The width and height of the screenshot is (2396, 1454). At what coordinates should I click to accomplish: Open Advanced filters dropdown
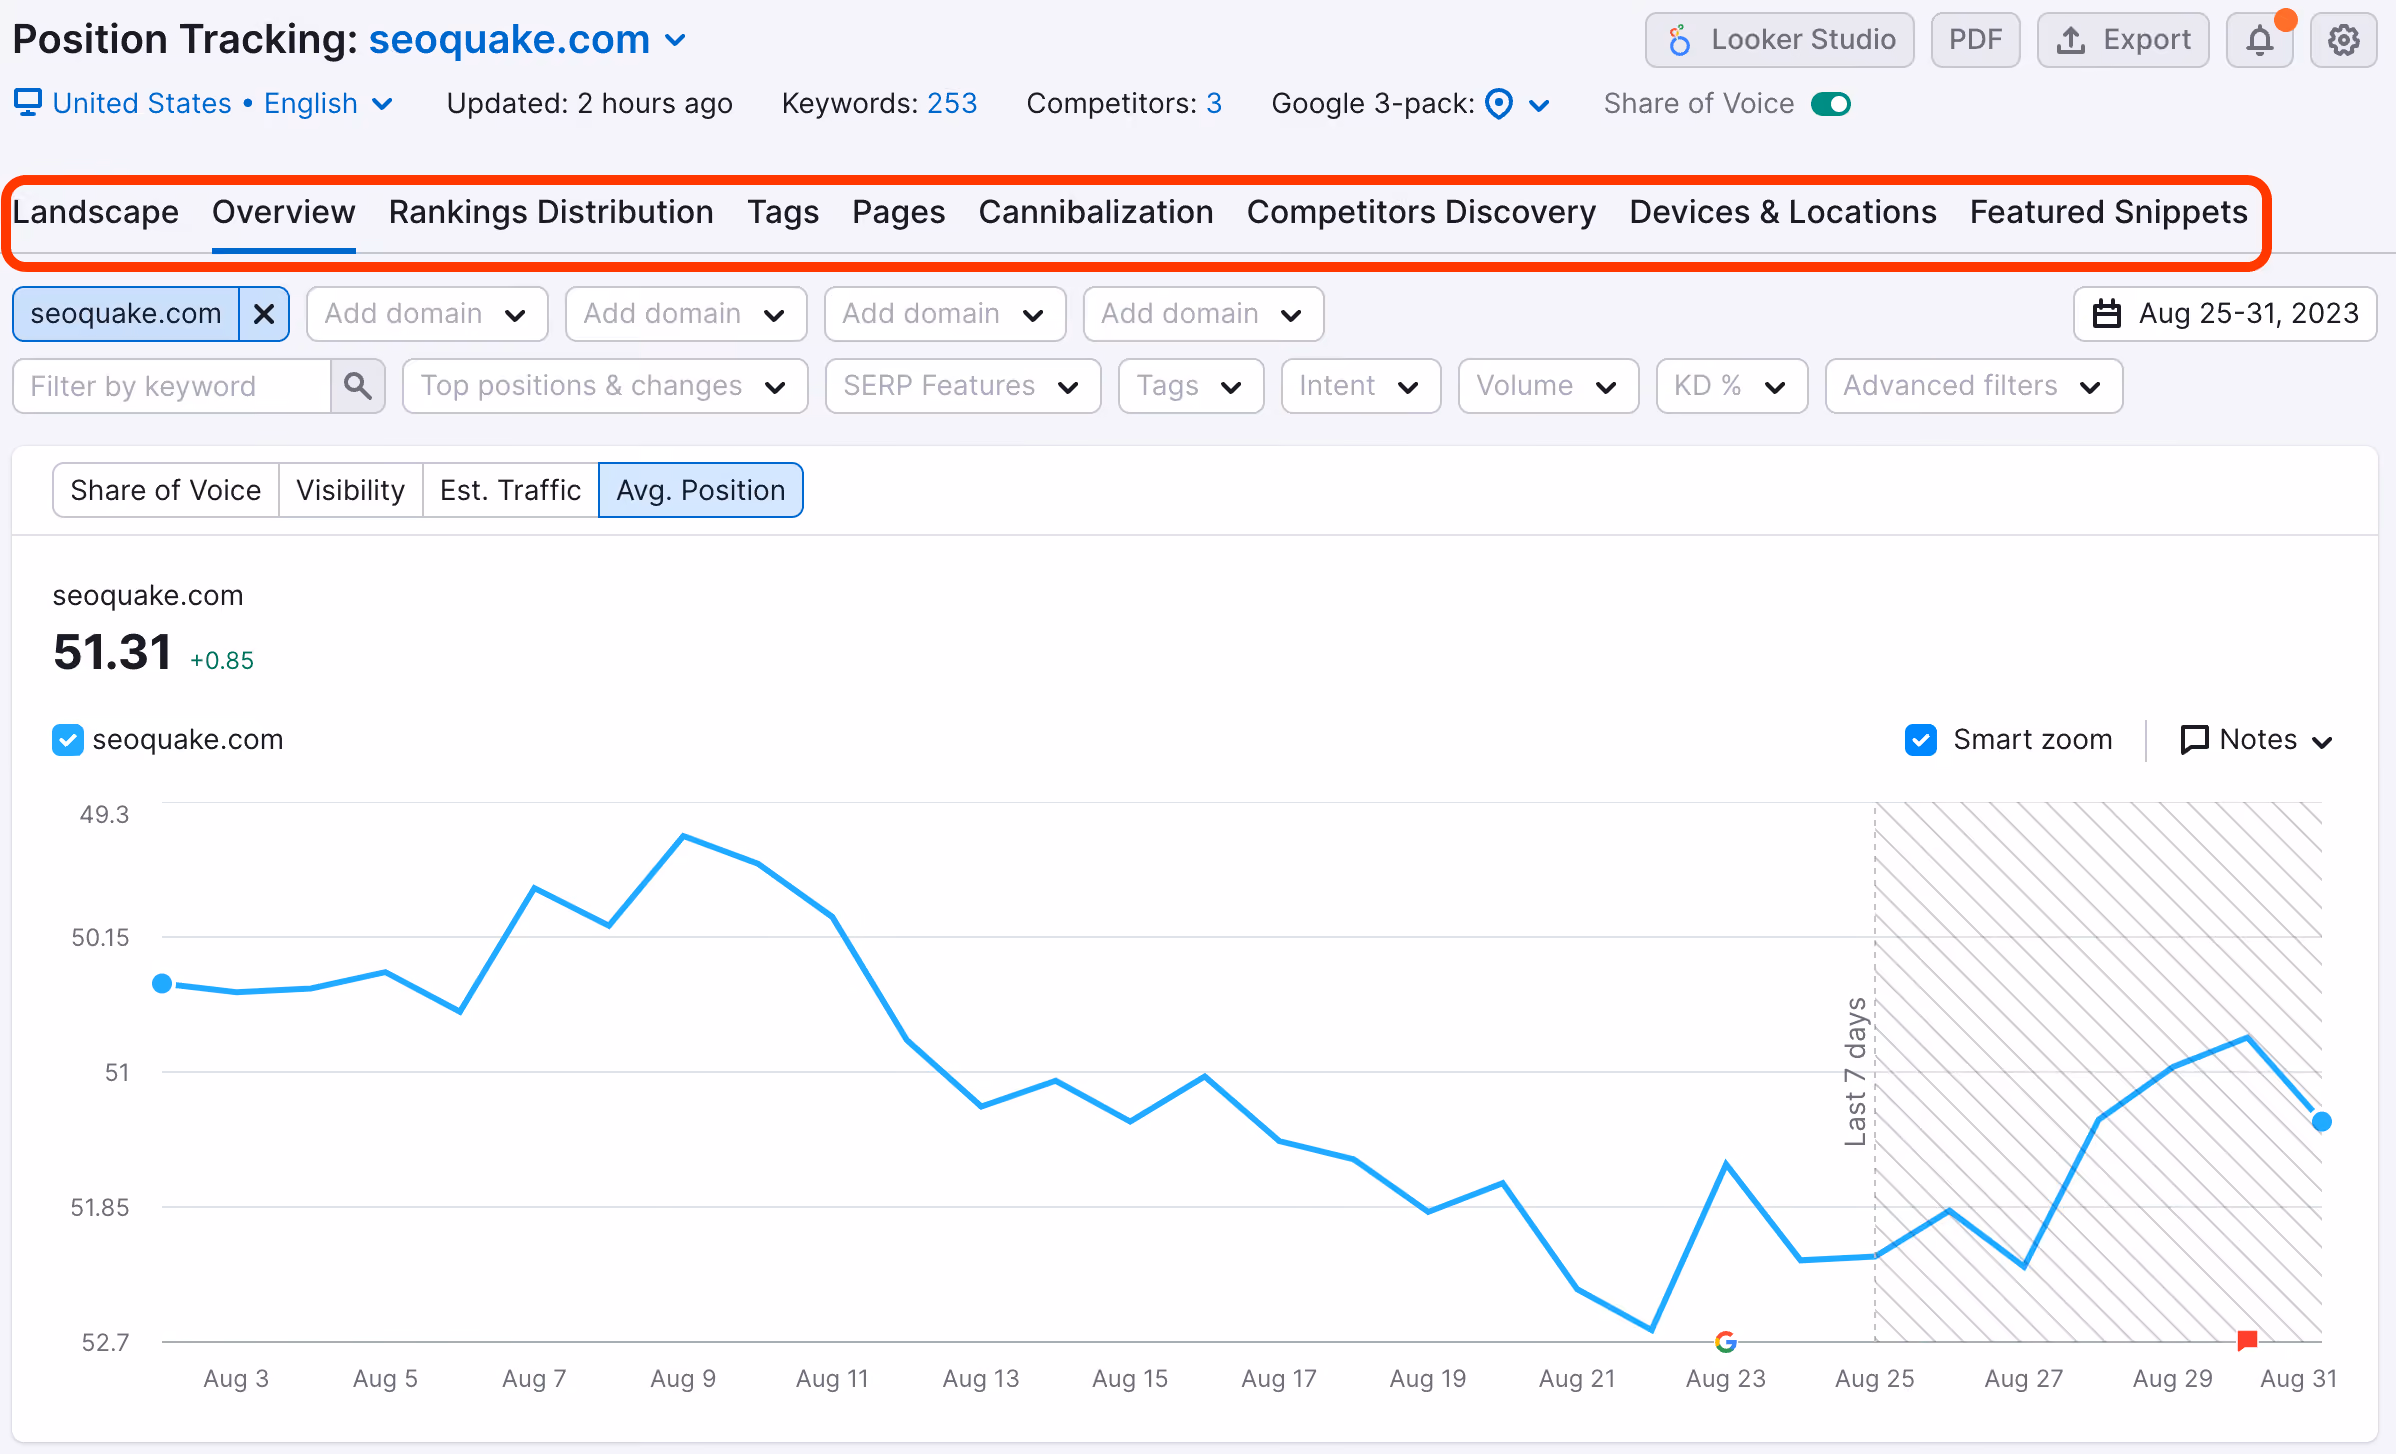click(1974, 386)
